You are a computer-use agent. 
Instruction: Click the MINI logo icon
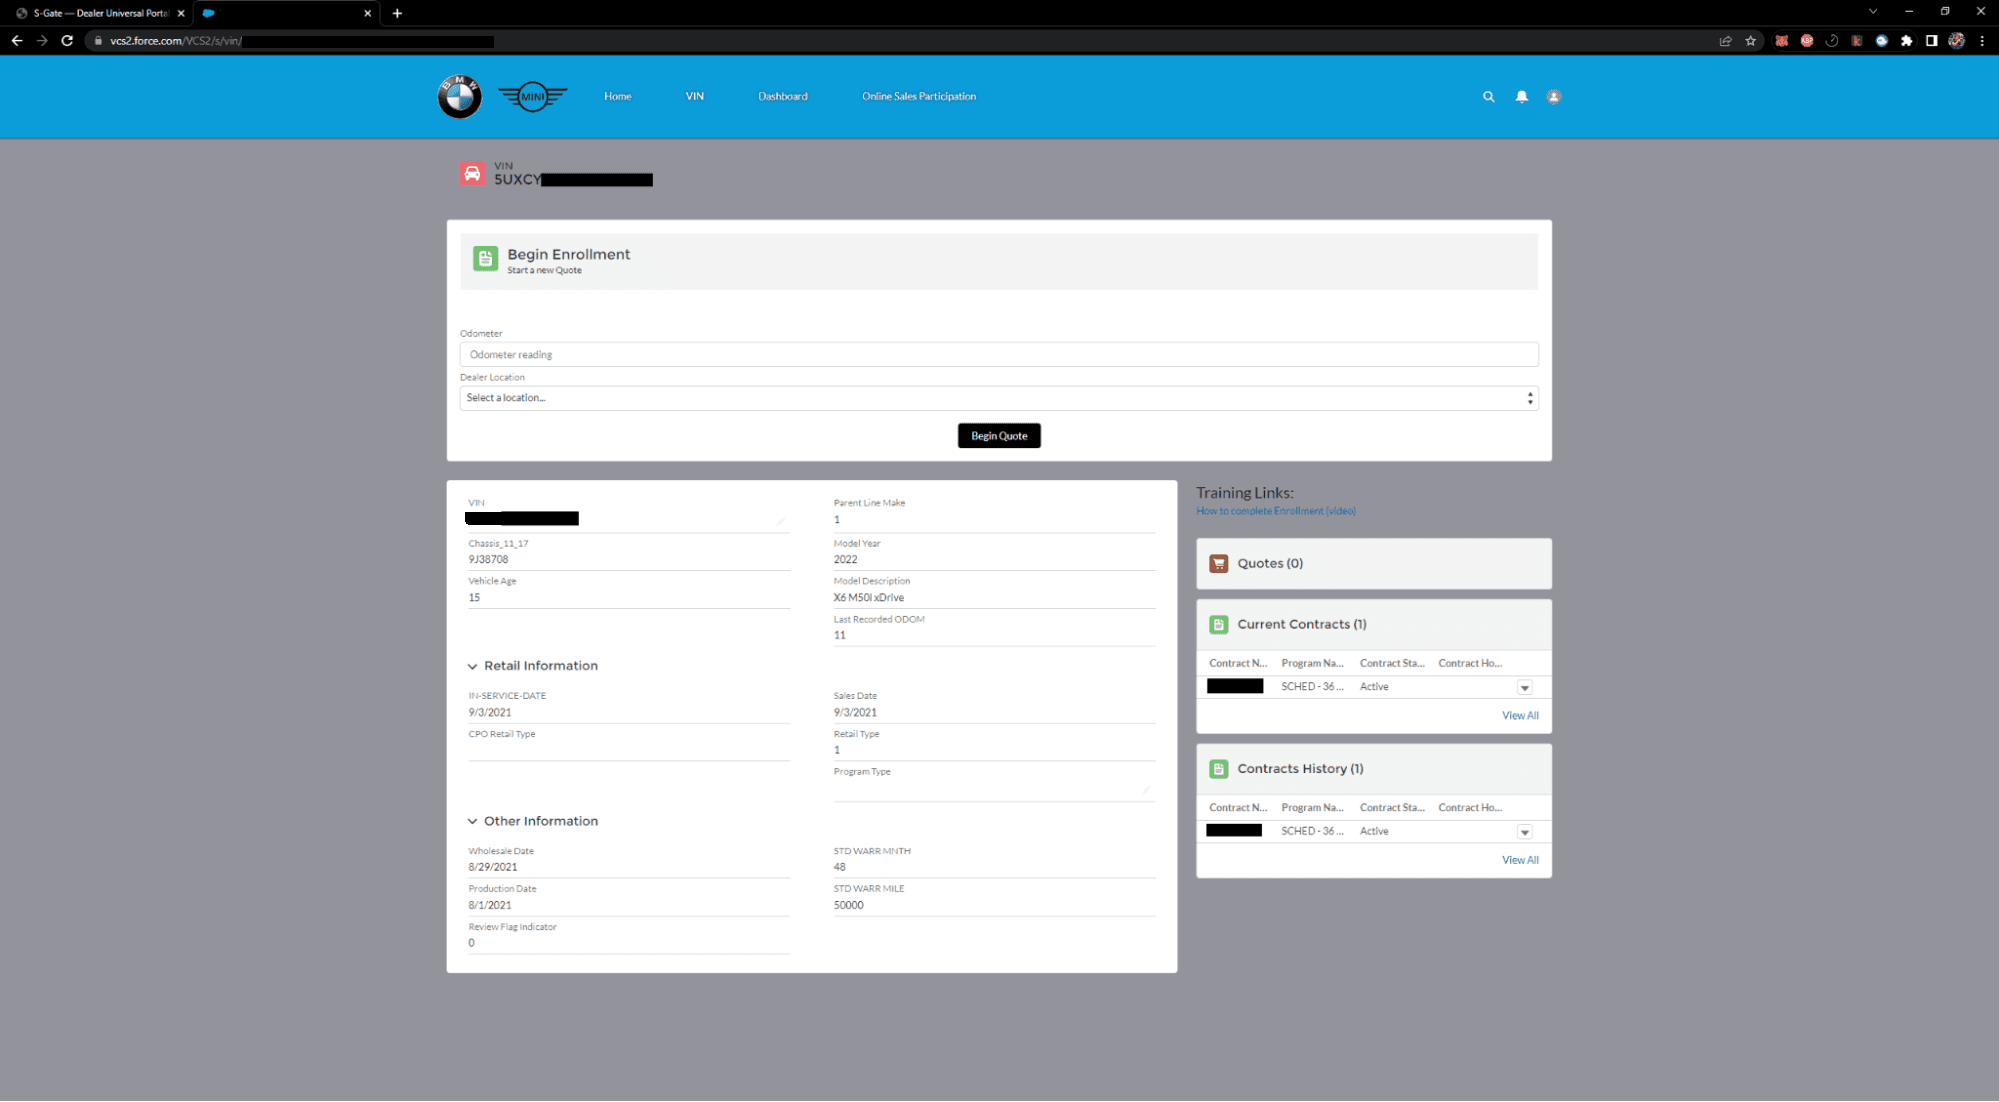click(x=532, y=97)
